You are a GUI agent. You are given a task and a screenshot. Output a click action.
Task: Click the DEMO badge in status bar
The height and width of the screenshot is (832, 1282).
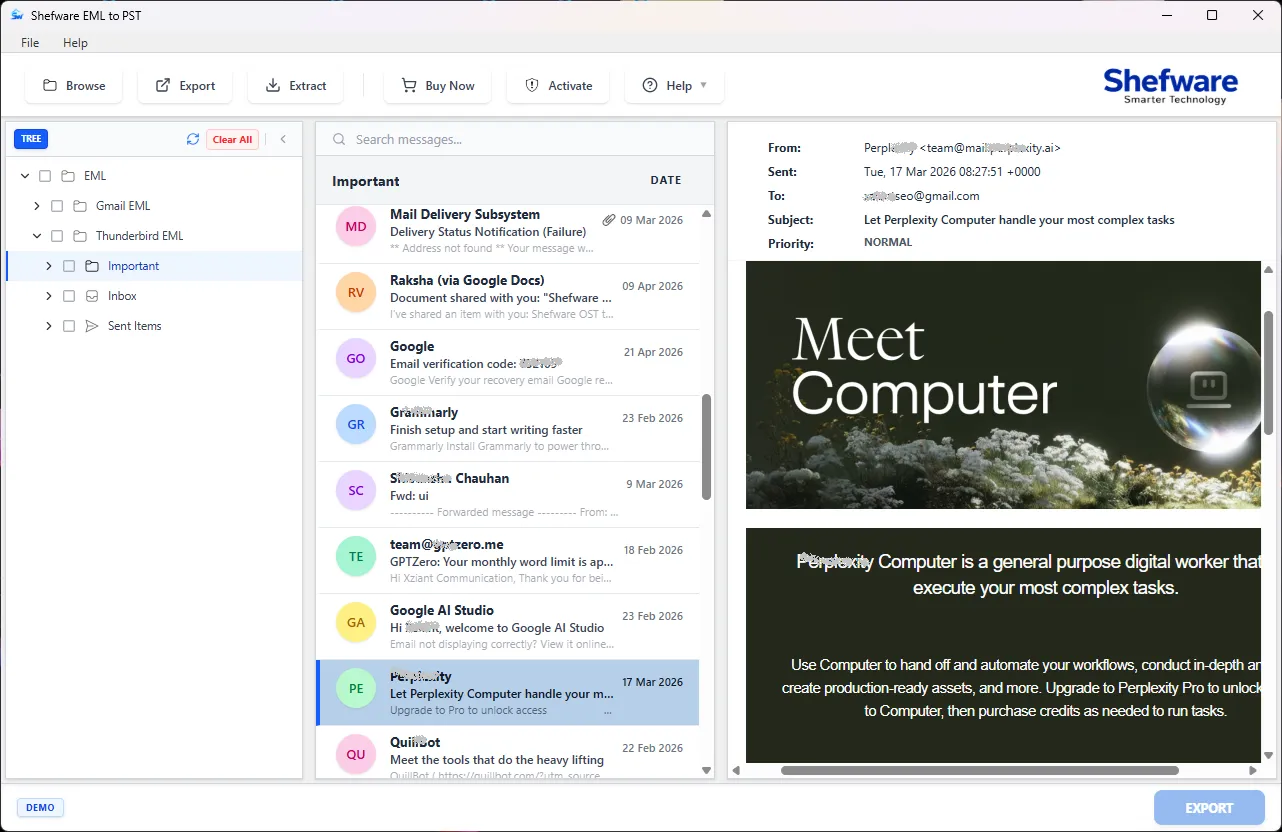click(40, 808)
